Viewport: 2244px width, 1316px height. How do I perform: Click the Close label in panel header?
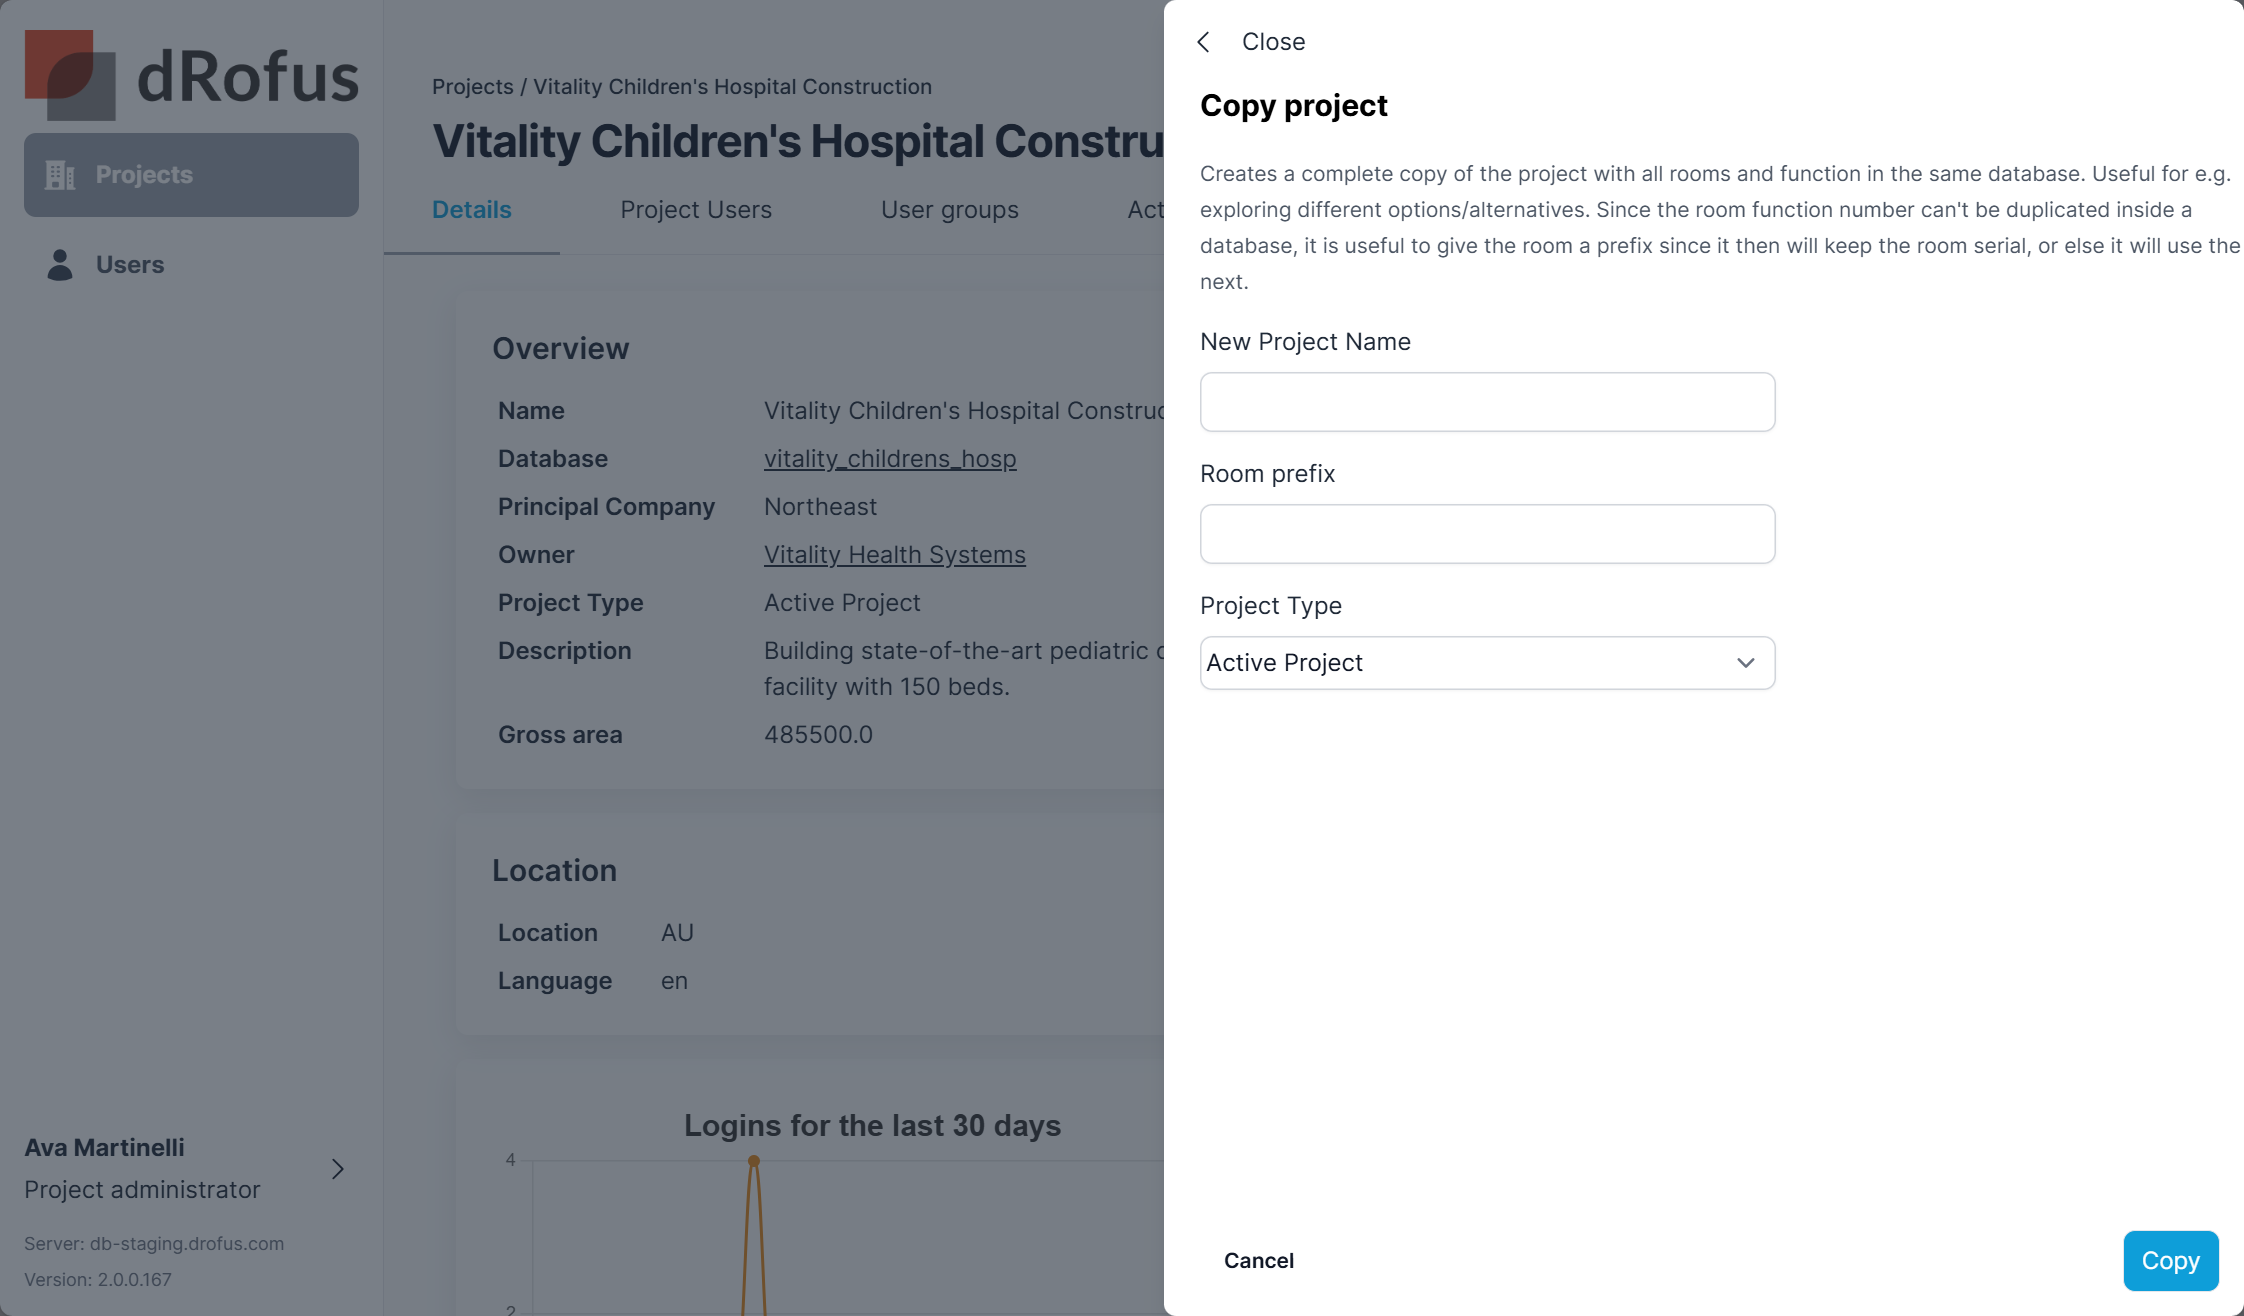[x=1273, y=42]
